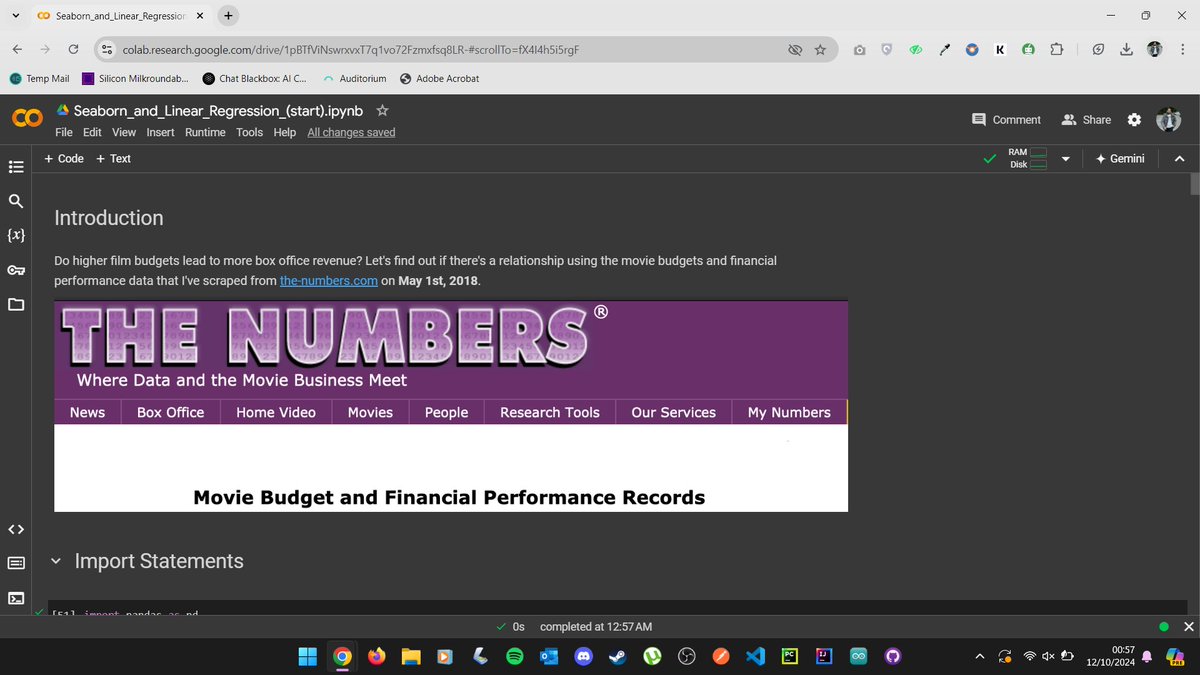Reload the page

[x=73, y=49]
